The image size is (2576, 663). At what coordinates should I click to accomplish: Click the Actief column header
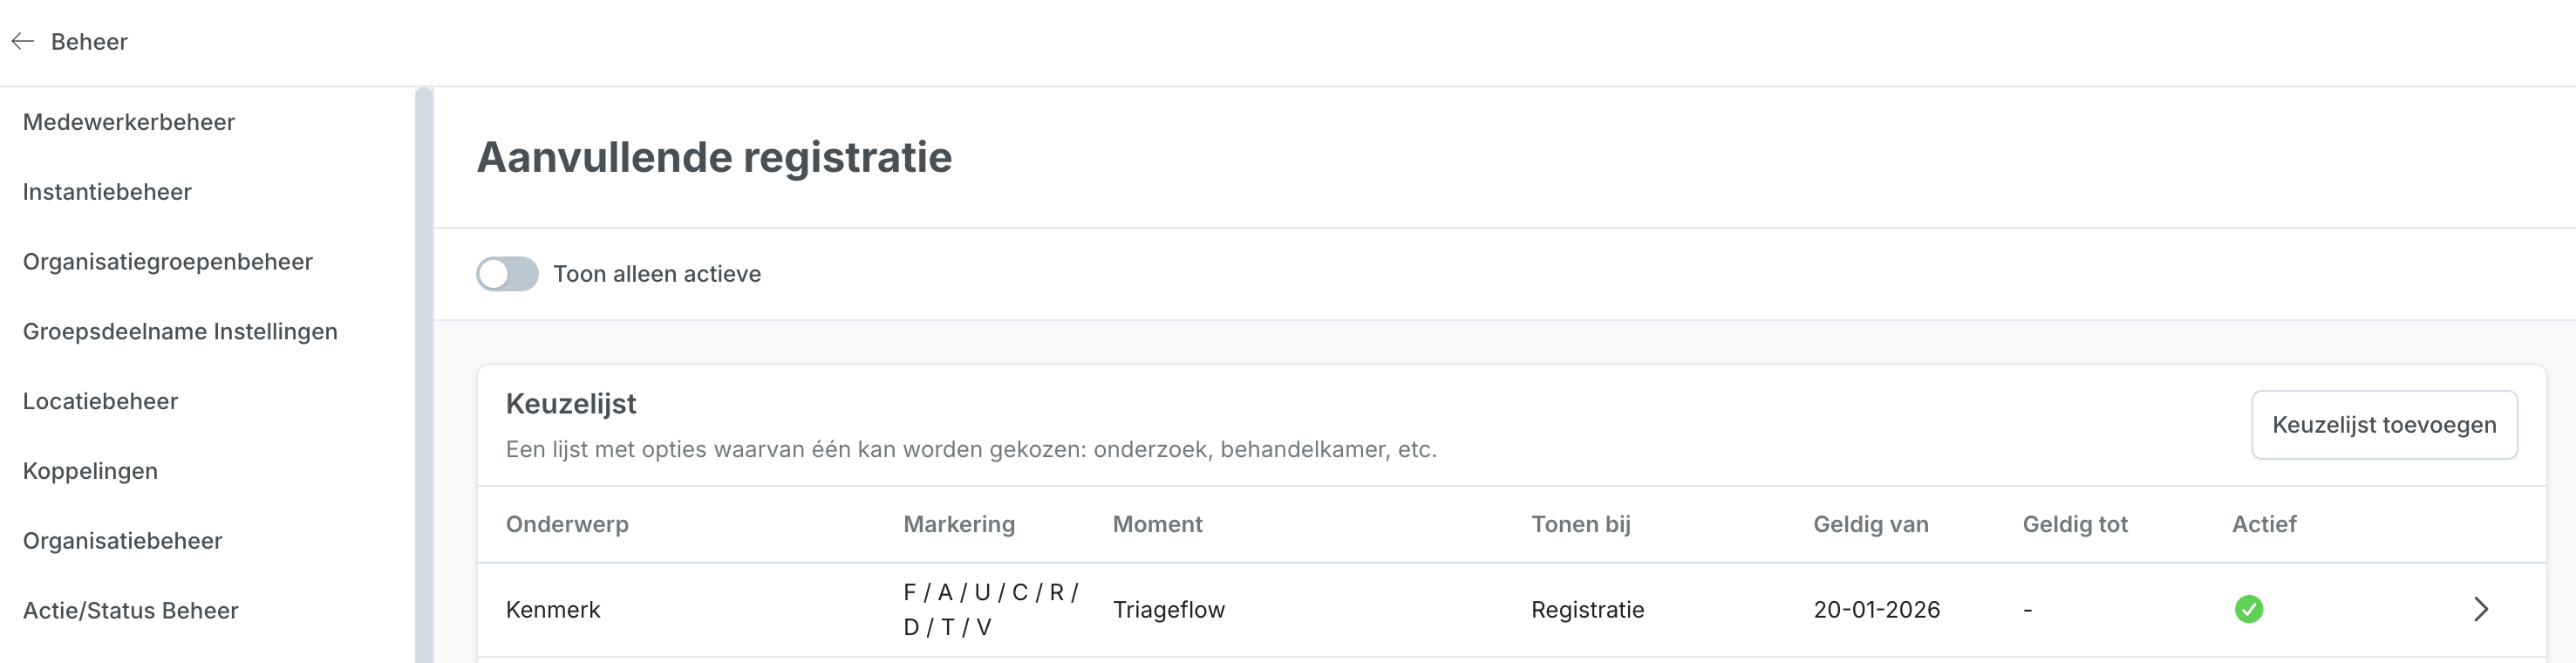coord(2264,524)
